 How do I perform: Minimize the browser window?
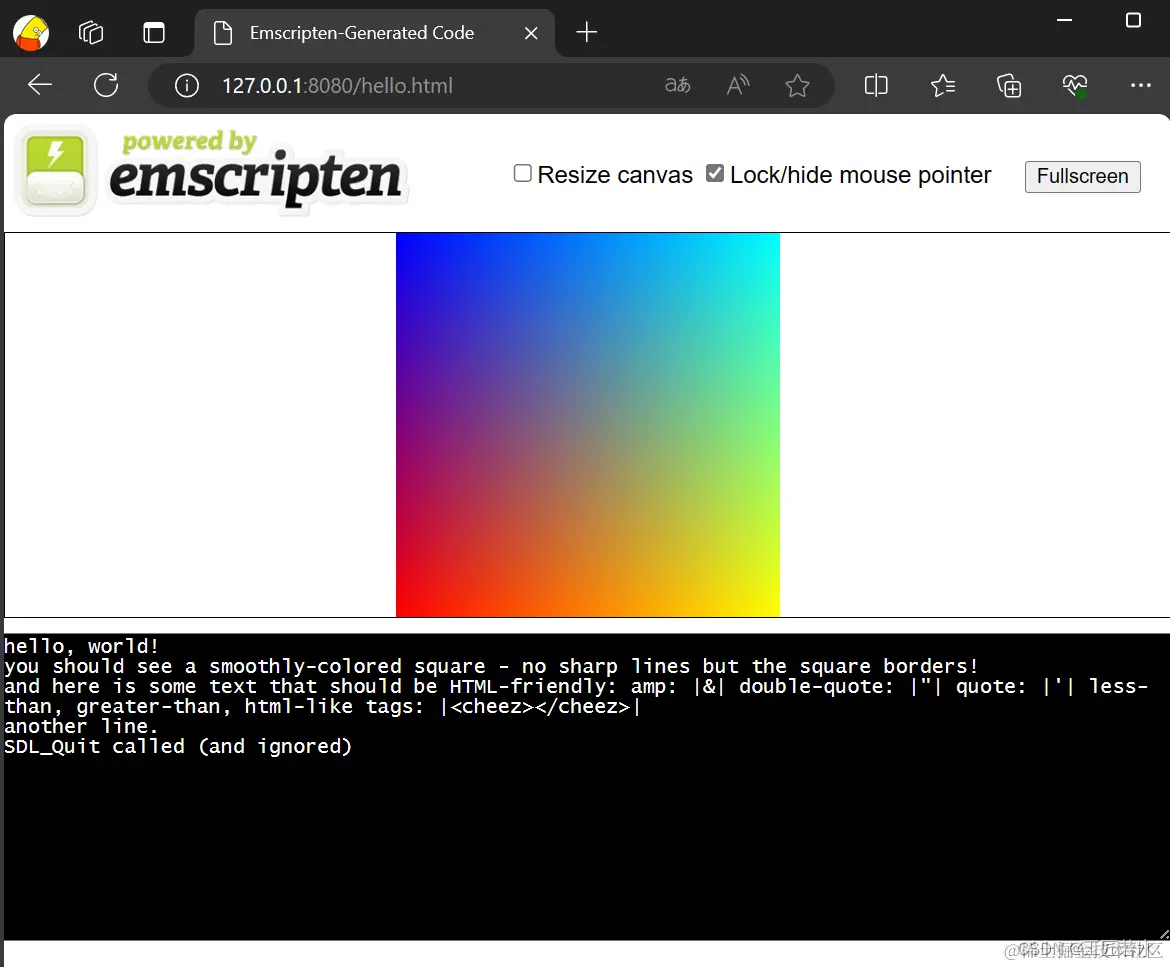click(x=1065, y=20)
